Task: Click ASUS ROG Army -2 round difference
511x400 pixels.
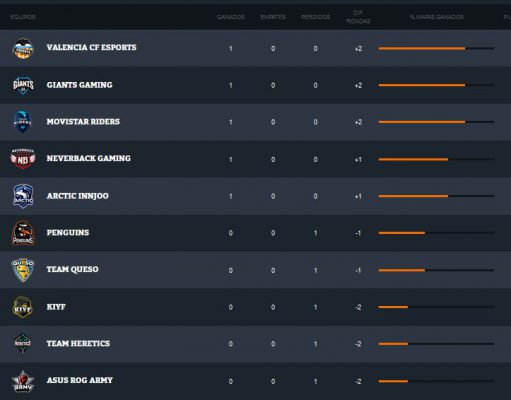Action: [x=358, y=381]
